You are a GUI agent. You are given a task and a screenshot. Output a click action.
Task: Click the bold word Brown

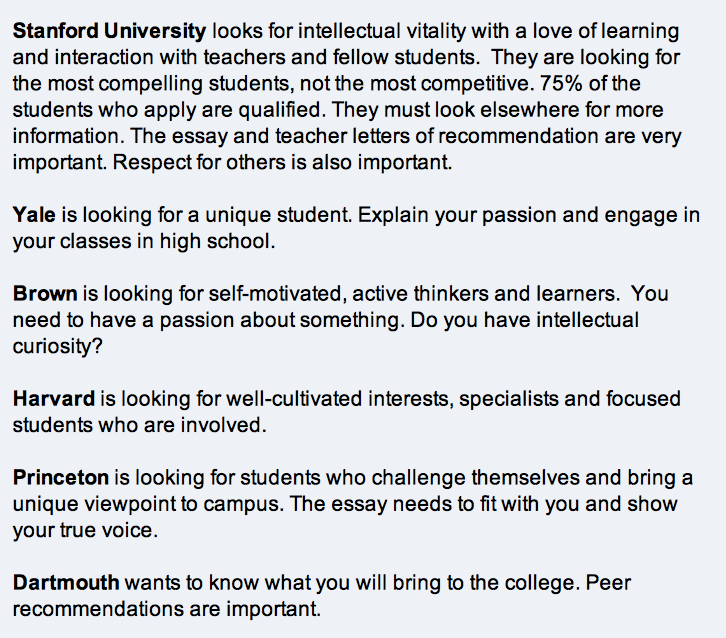(x=45, y=294)
